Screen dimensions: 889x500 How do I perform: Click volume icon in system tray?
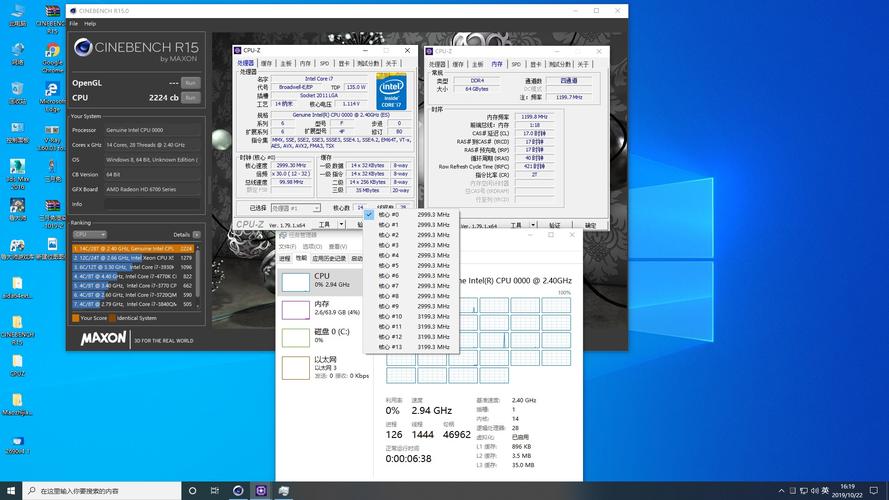[x=814, y=490]
